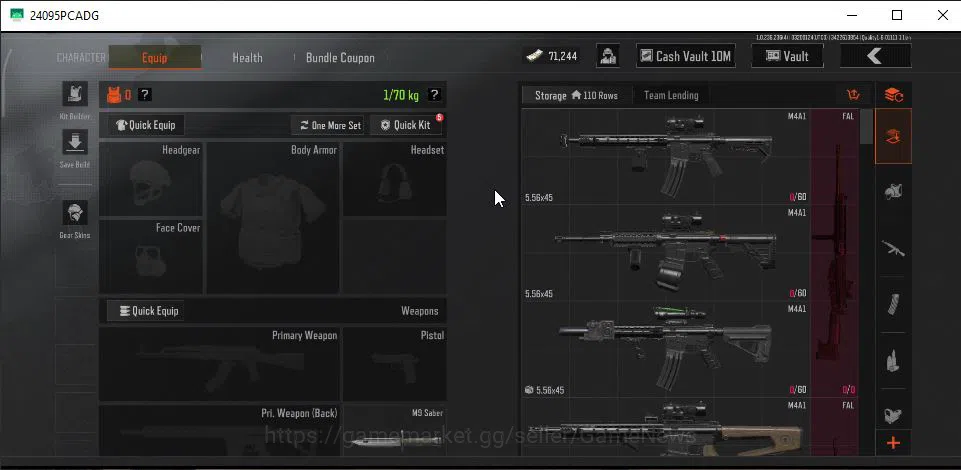Viewport: 961px width, 470px height.
Task: Open the Kit Builder icon
Action: pyautogui.click(x=75, y=94)
